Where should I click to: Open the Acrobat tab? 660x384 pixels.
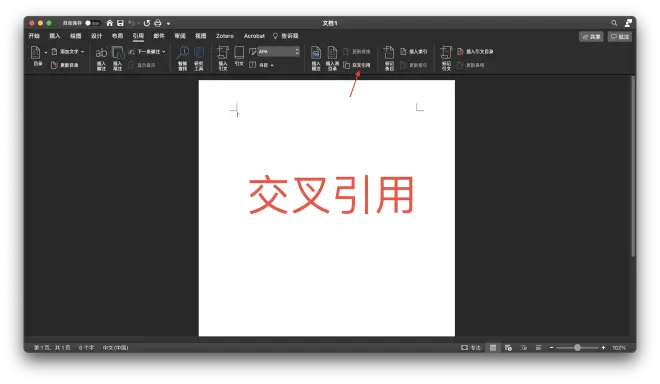[254, 36]
